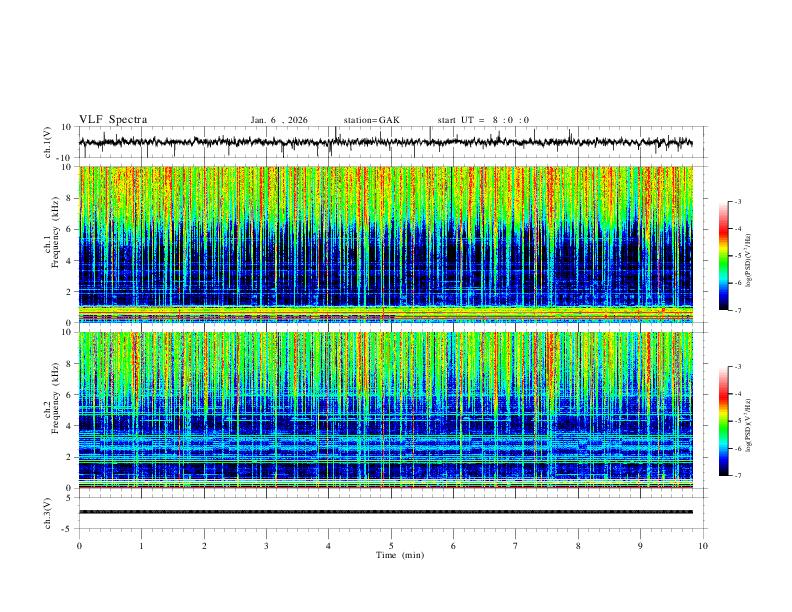
Task: Click the ch.2 log(PSD) color bar
Action: click(723, 421)
